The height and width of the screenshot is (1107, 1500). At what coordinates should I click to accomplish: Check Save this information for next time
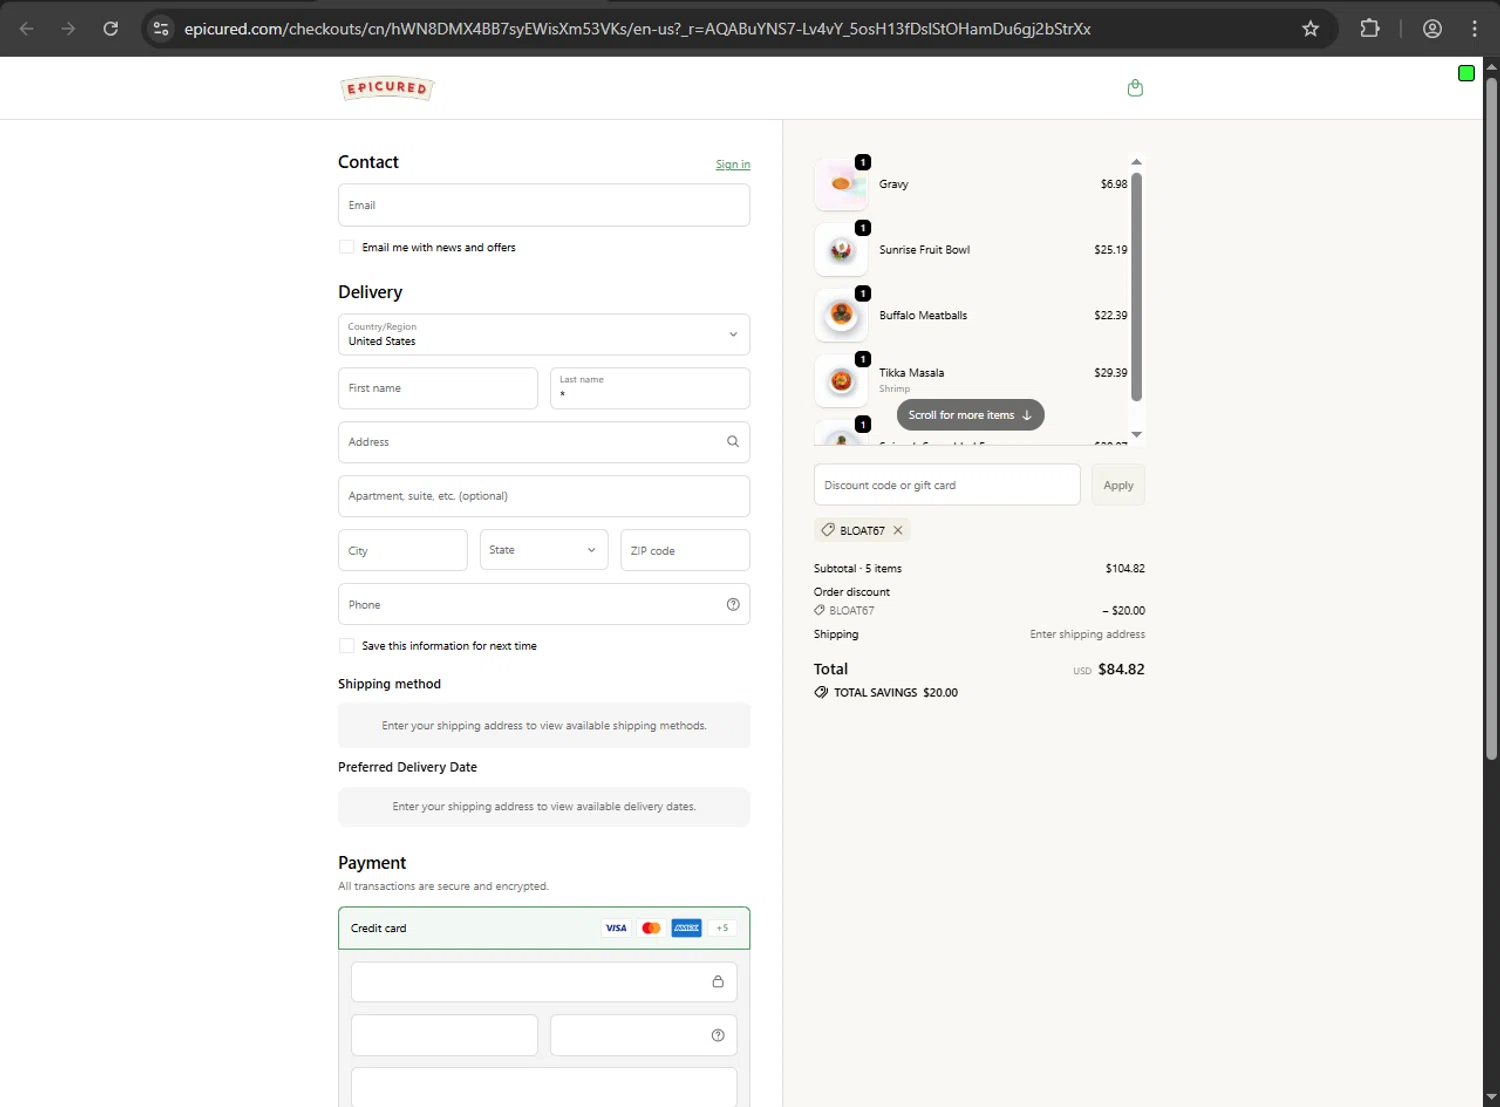click(346, 646)
